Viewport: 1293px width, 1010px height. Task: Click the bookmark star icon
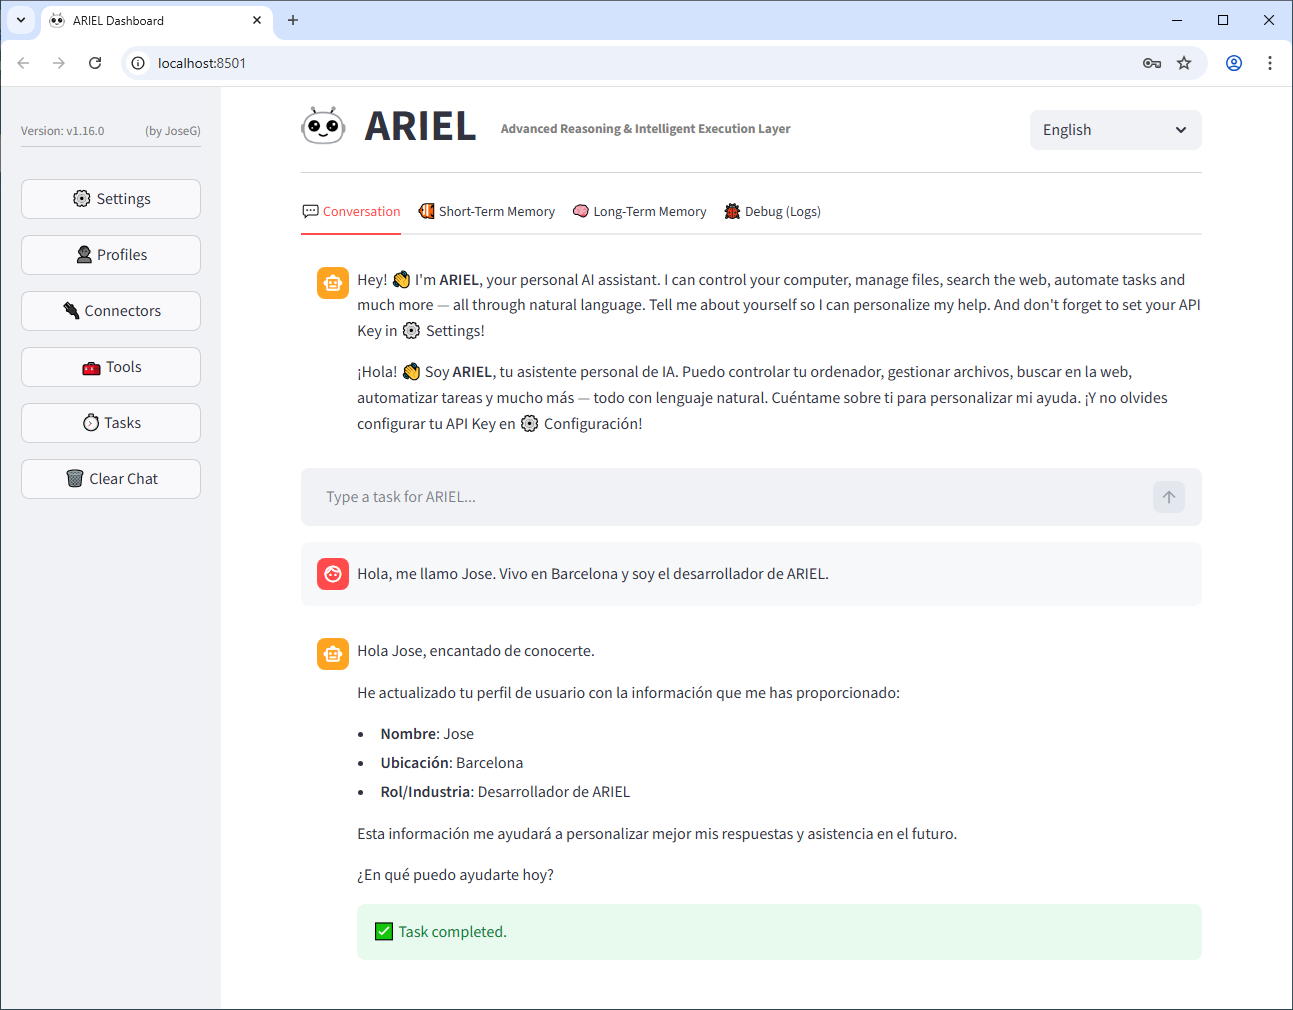[x=1184, y=62]
